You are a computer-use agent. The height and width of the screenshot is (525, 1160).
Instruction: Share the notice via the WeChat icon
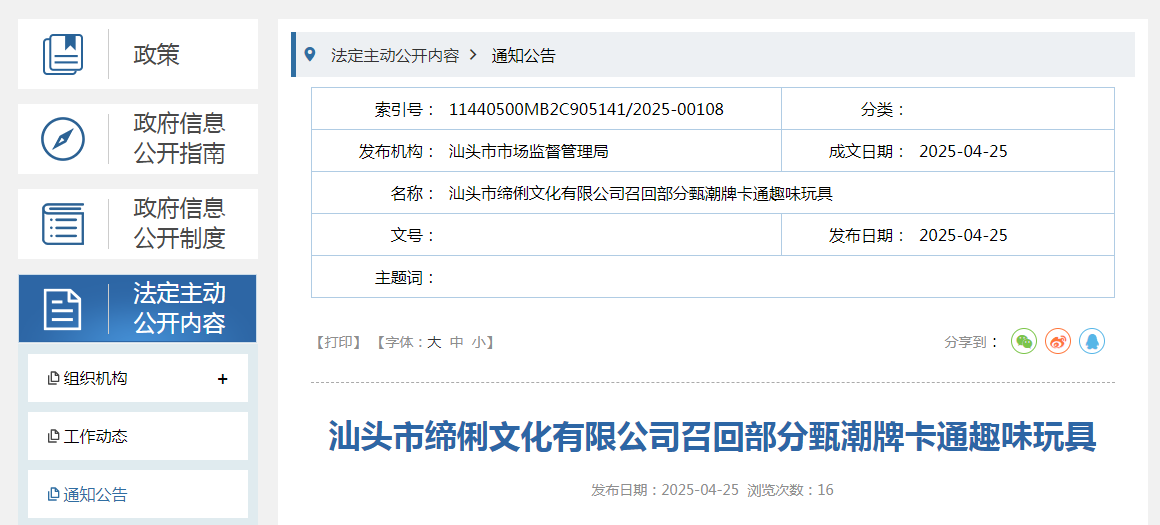click(x=1024, y=341)
